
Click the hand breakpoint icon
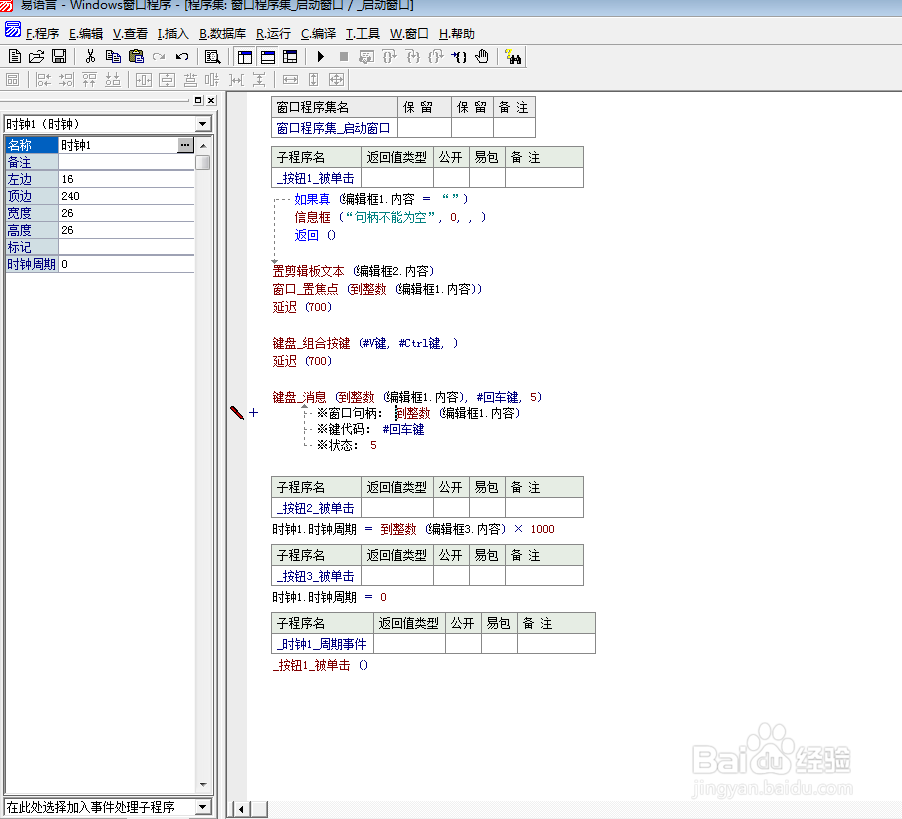[482, 56]
